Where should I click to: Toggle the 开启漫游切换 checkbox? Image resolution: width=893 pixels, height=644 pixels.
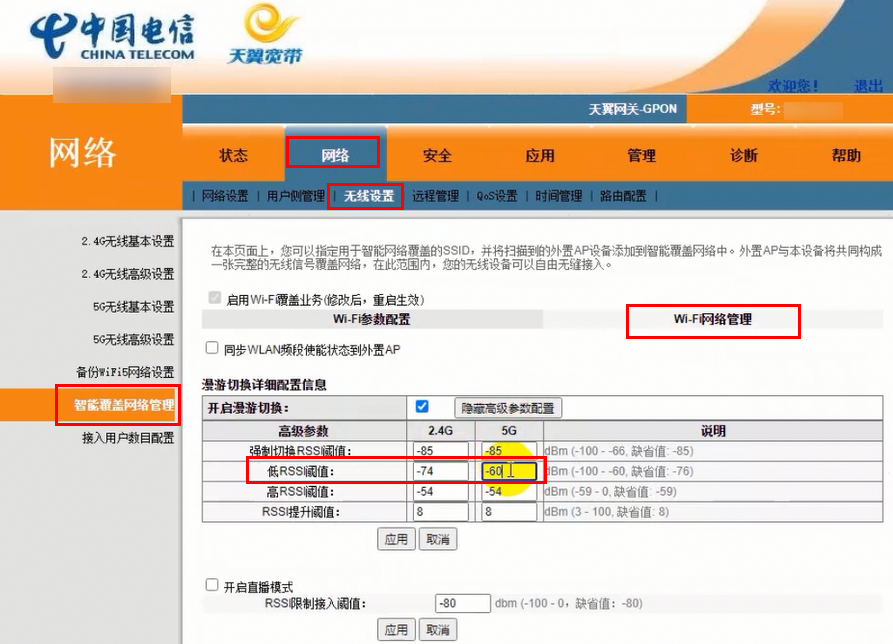422,407
